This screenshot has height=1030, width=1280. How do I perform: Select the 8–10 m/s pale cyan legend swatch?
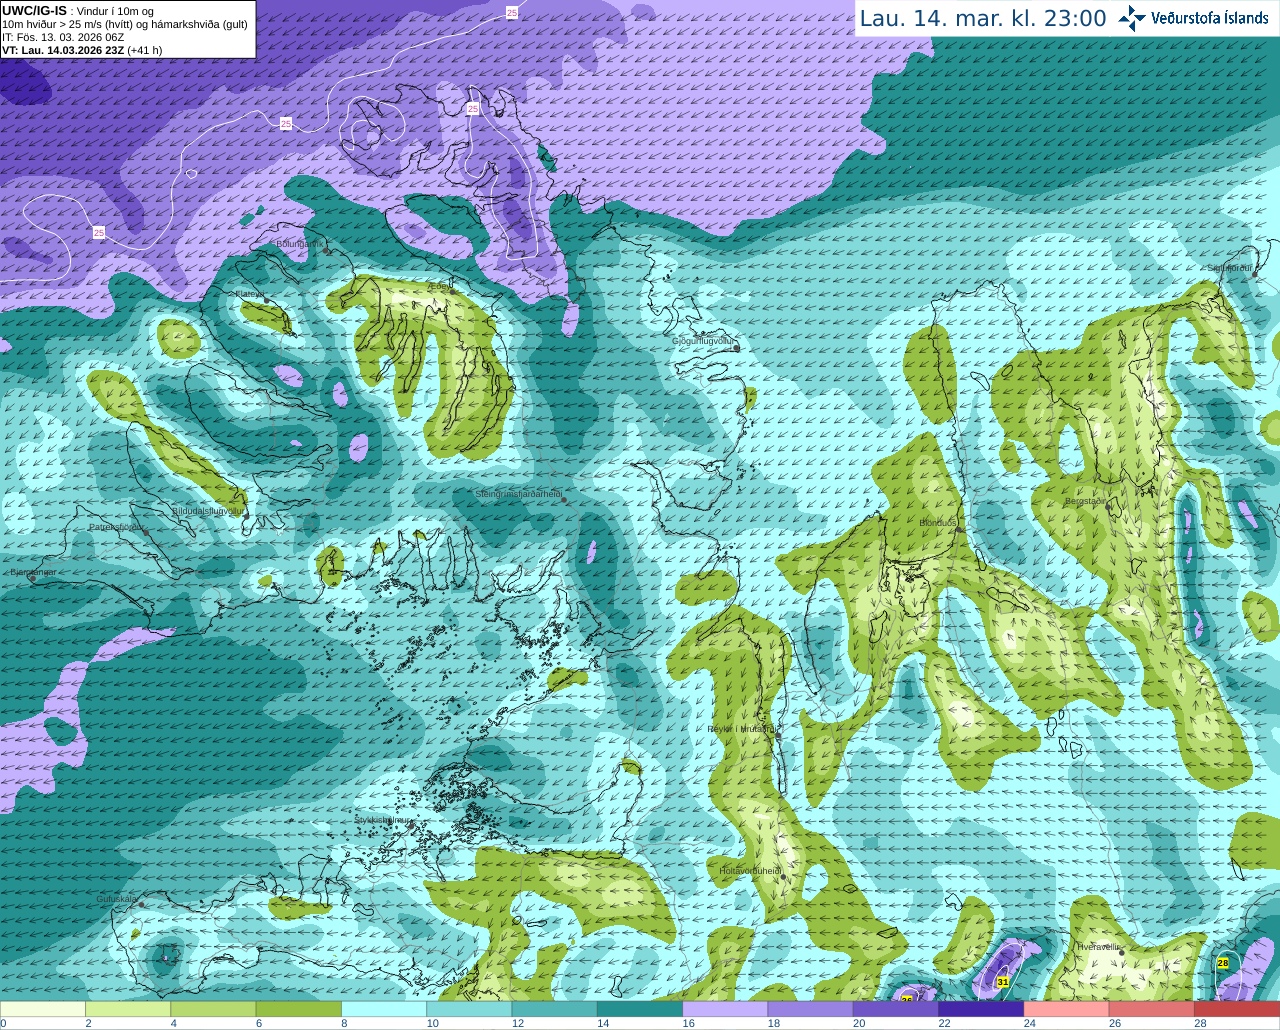(384, 1009)
